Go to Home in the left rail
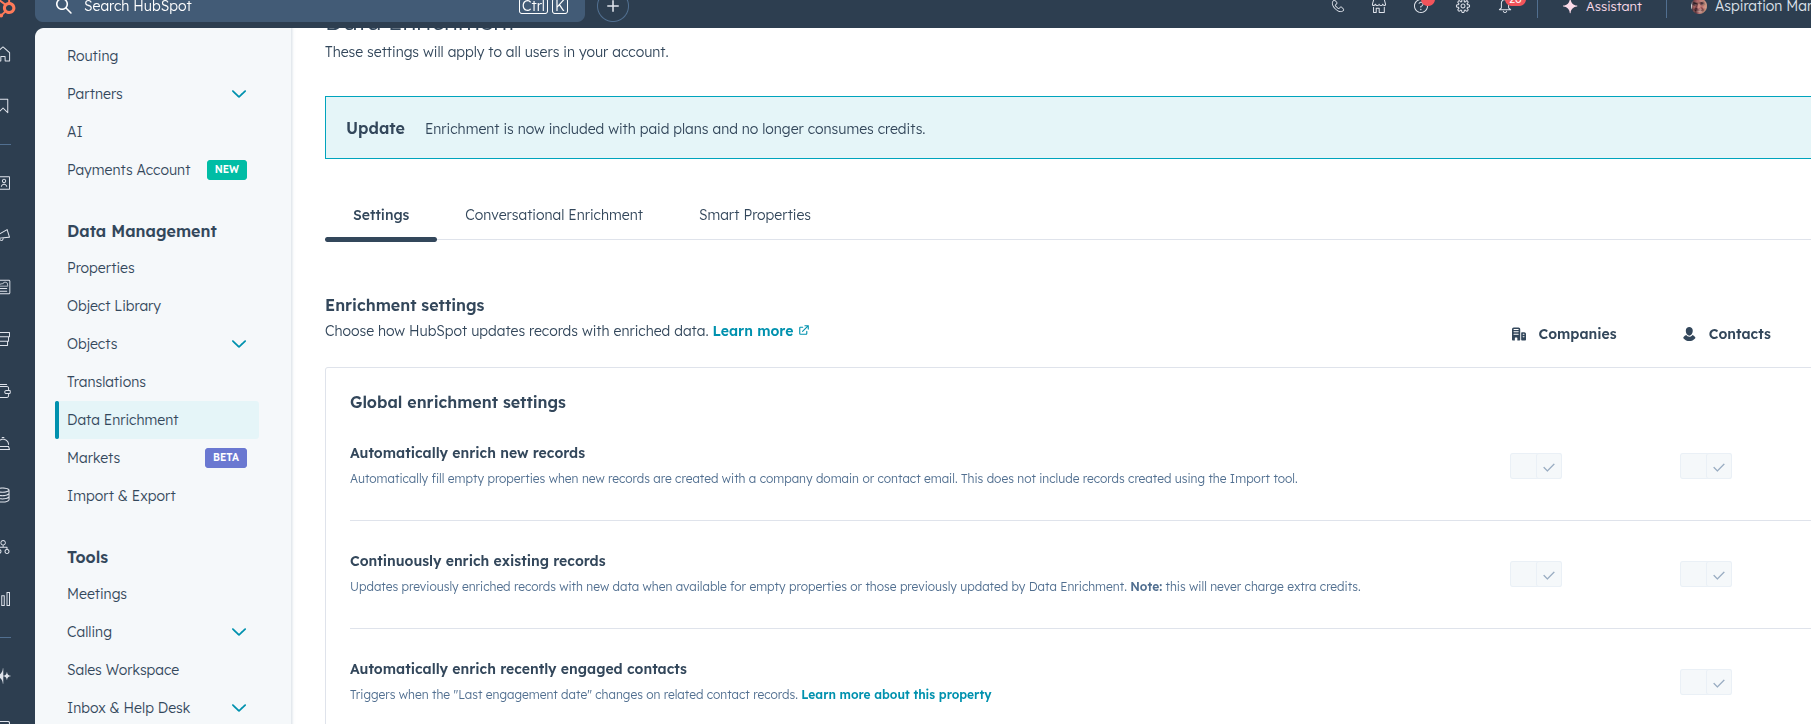Viewport: 1811px width, 724px height. click(x=5, y=54)
